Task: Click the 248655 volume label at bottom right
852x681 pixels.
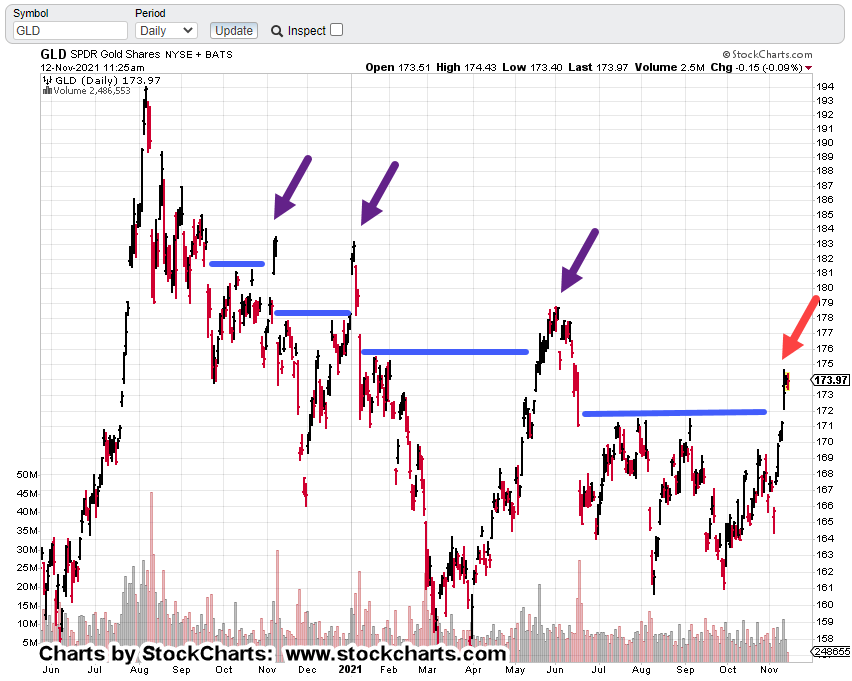Action: pyautogui.click(x=831, y=651)
